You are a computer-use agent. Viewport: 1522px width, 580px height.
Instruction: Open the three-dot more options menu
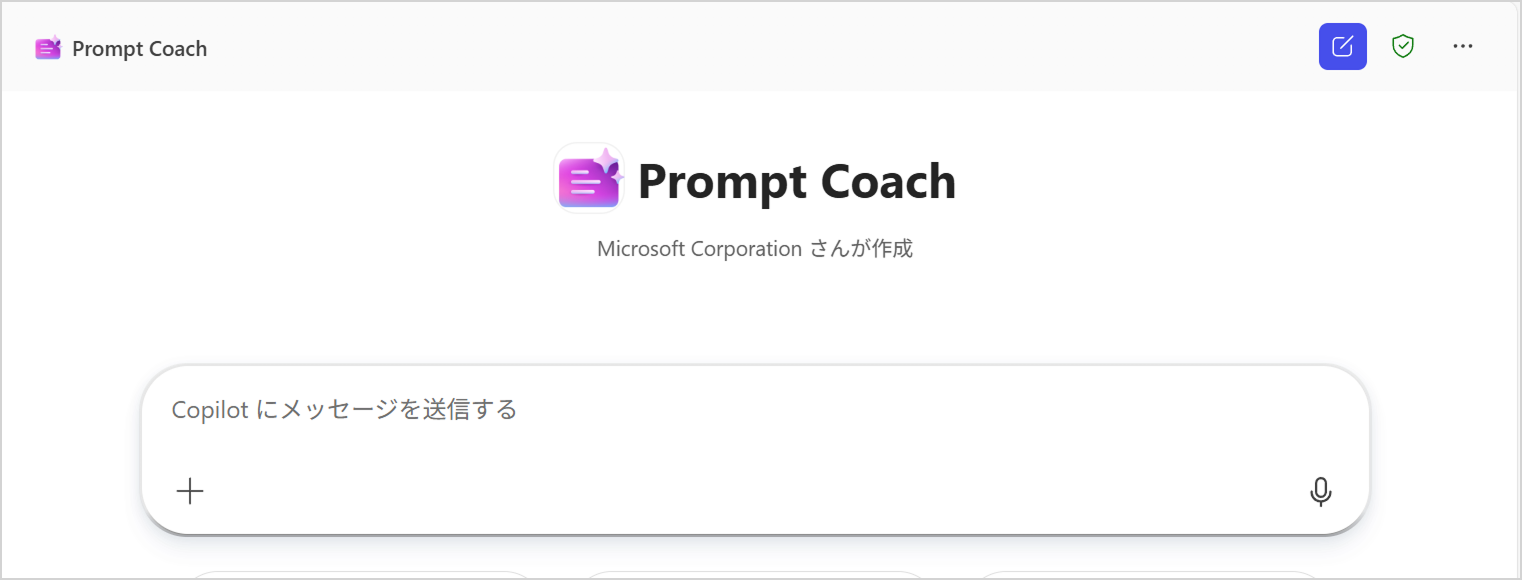[x=1463, y=47]
